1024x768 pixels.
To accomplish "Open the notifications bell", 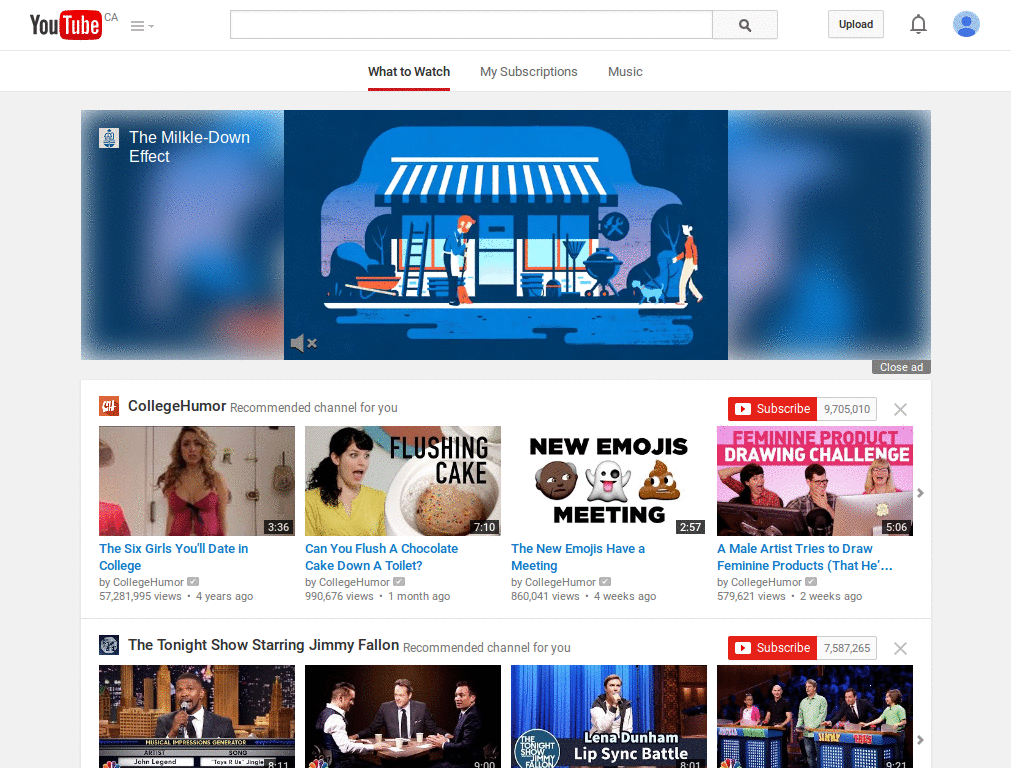I will click(918, 24).
